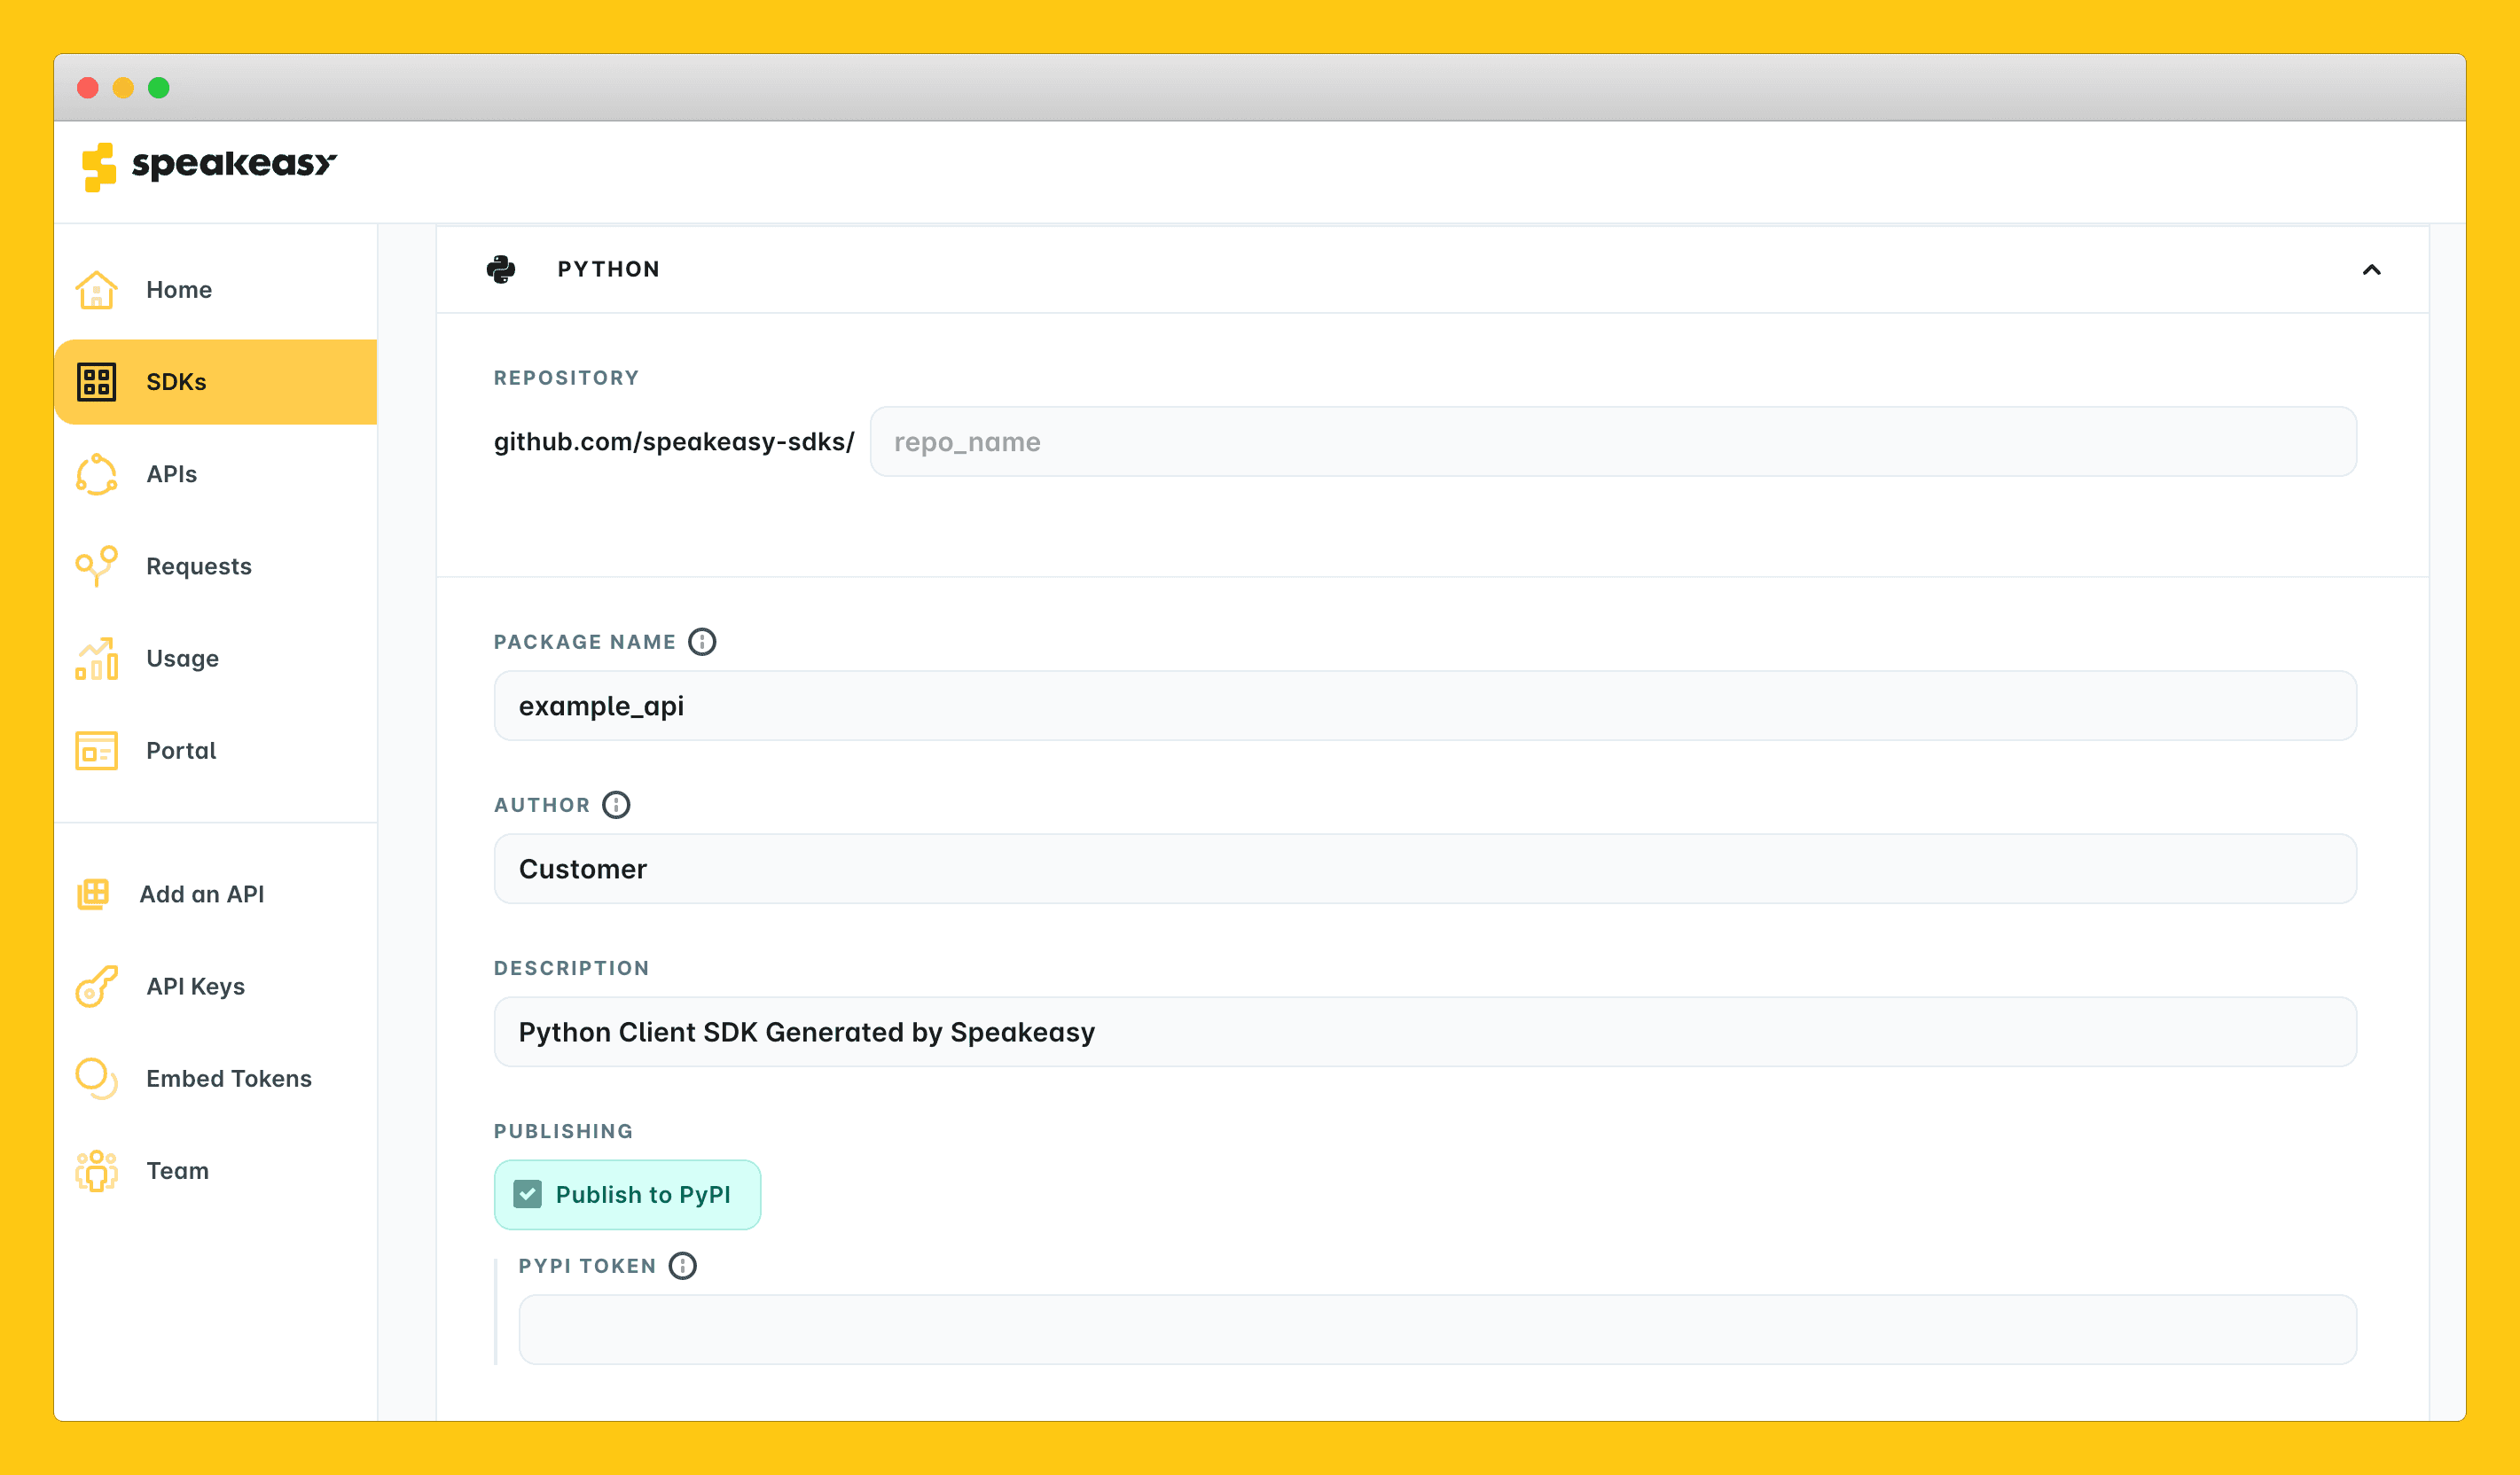
Task: Click the Portal window icon
Action: tap(96, 750)
